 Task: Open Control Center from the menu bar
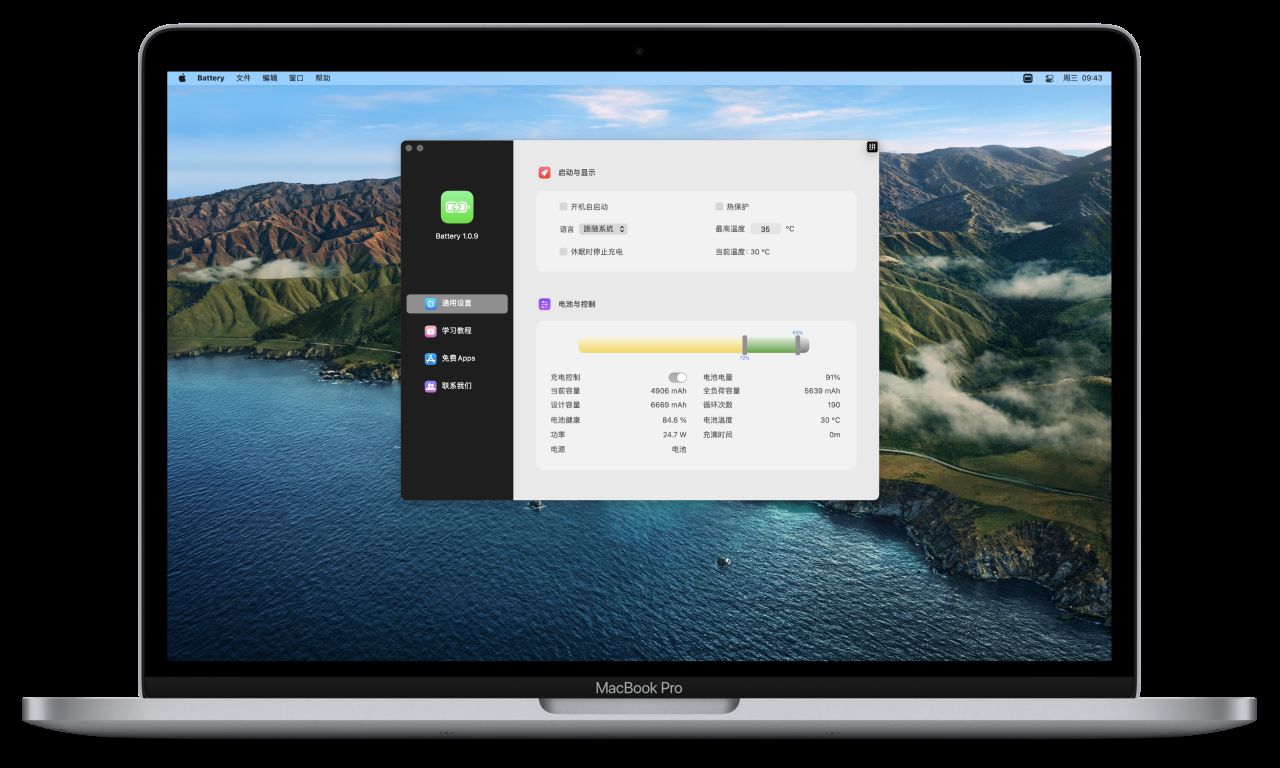tap(1049, 78)
